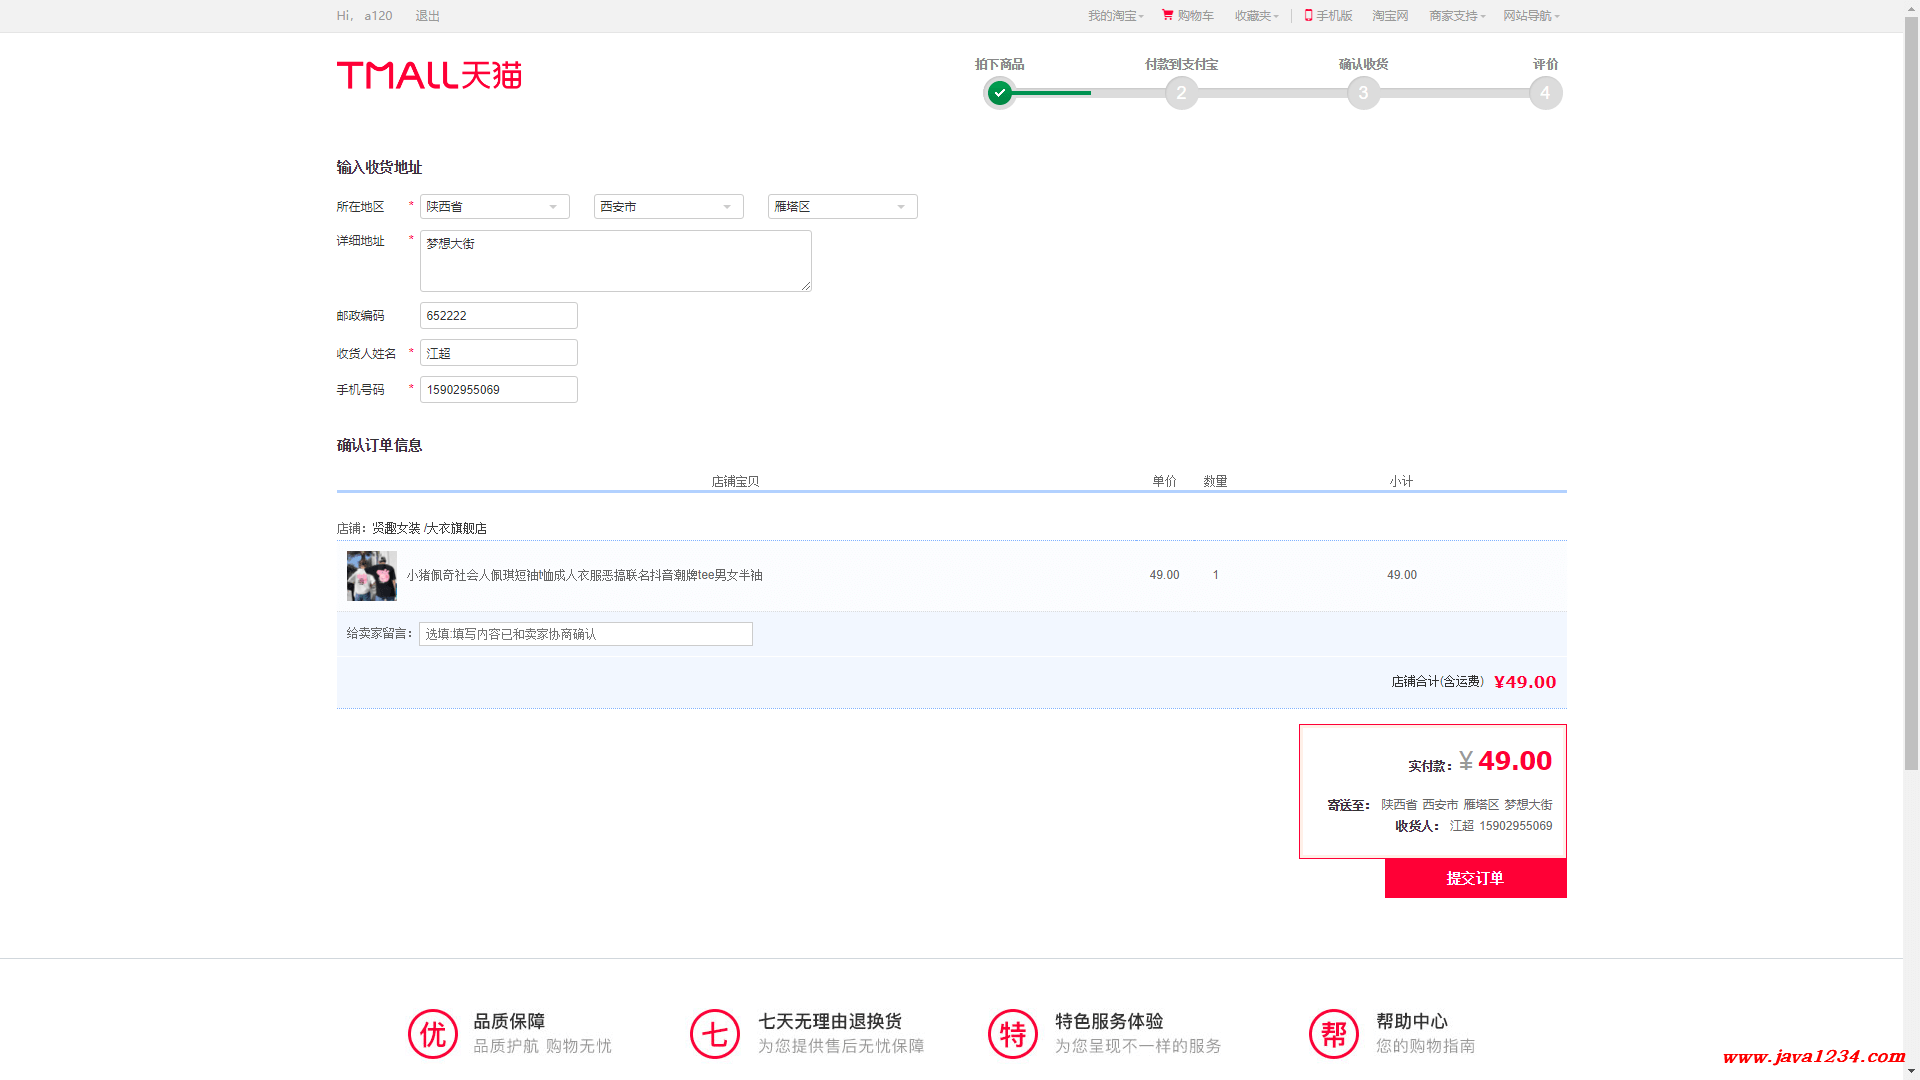Click step 4 circle 评价
This screenshot has width=1920, height=1080.
coord(1545,93)
